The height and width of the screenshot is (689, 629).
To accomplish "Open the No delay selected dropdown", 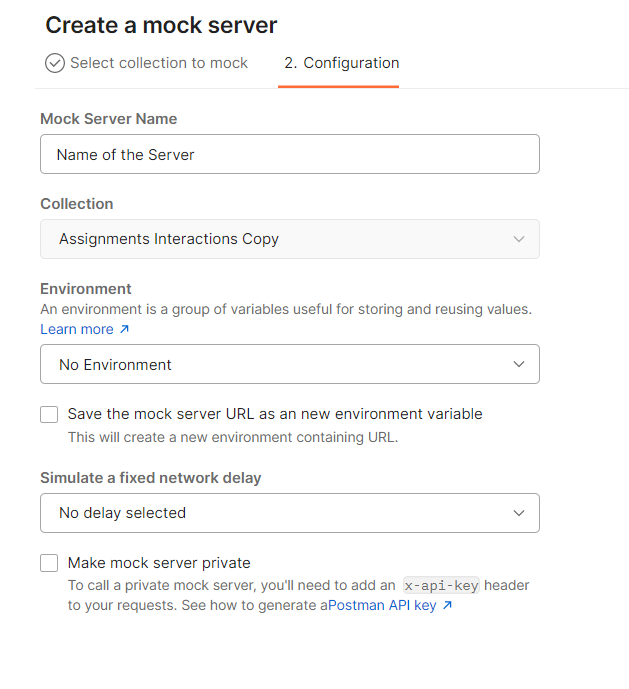I will [289, 513].
